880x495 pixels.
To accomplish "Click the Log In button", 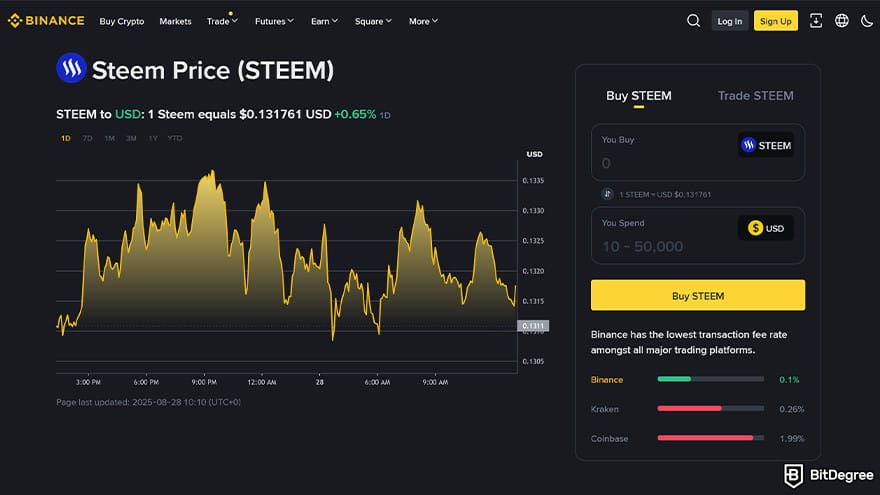I will pyautogui.click(x=730, y=21).
